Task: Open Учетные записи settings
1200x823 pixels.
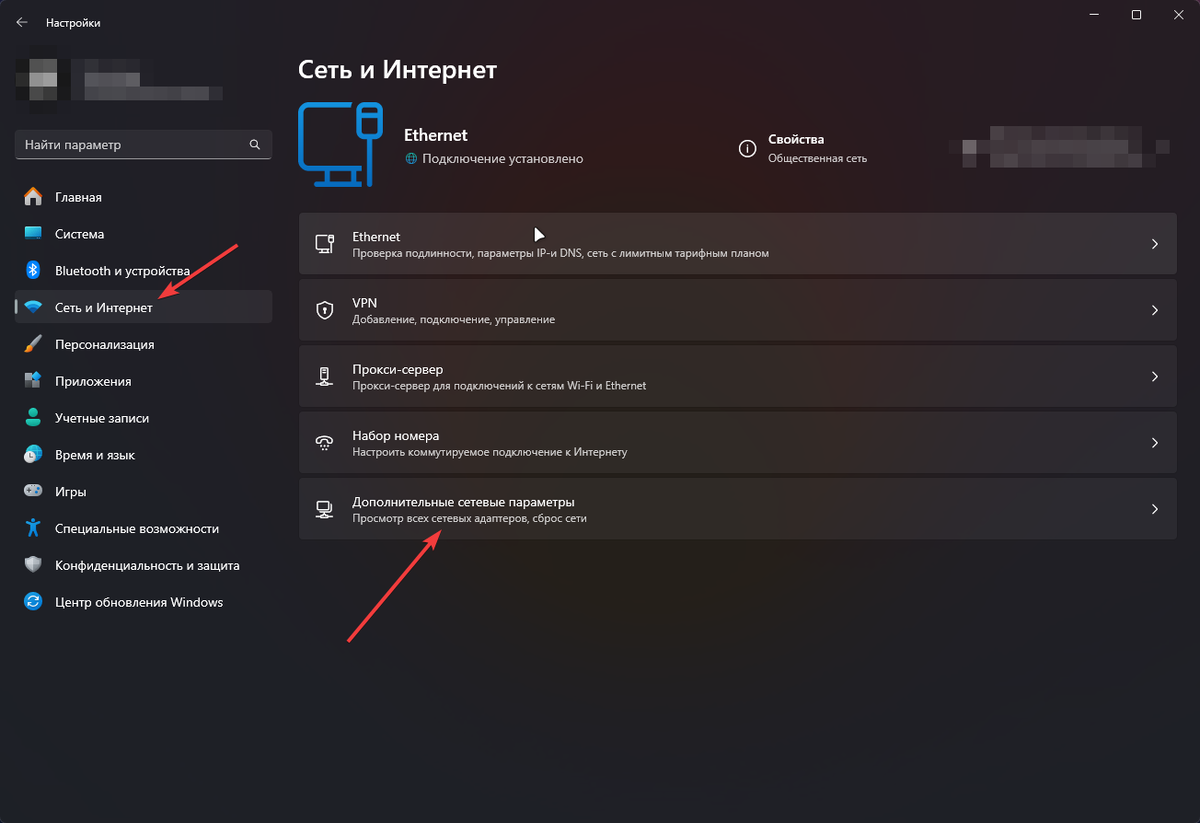Action: (143, 418)
